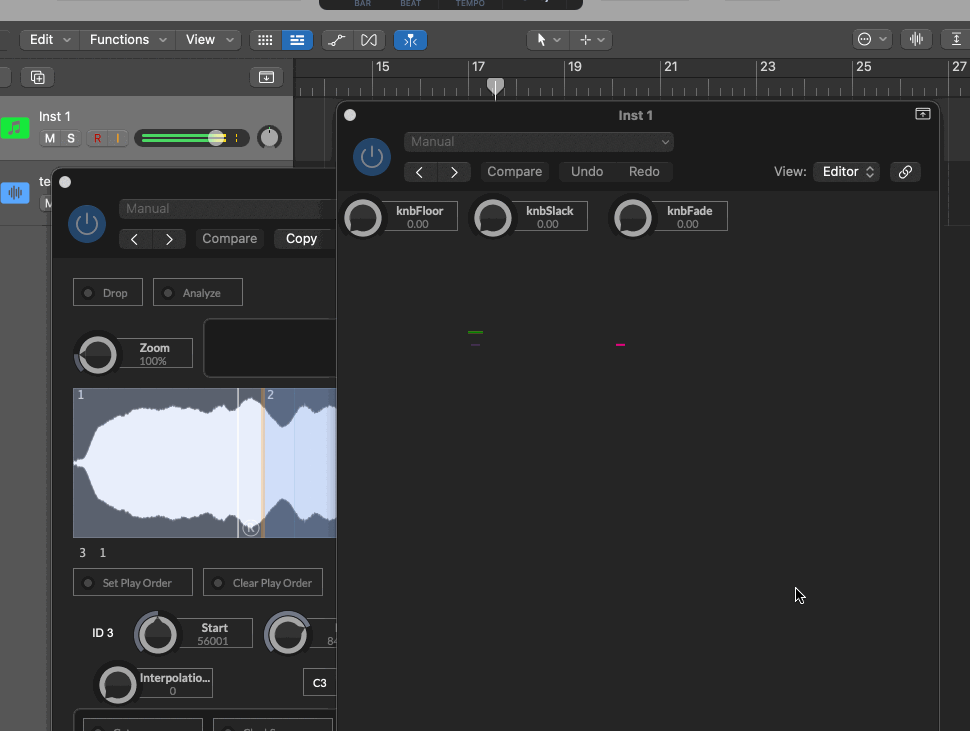Viewport: 970px width, 731px height.
Task: Click the knbFade knob
Action: [633, 218]
